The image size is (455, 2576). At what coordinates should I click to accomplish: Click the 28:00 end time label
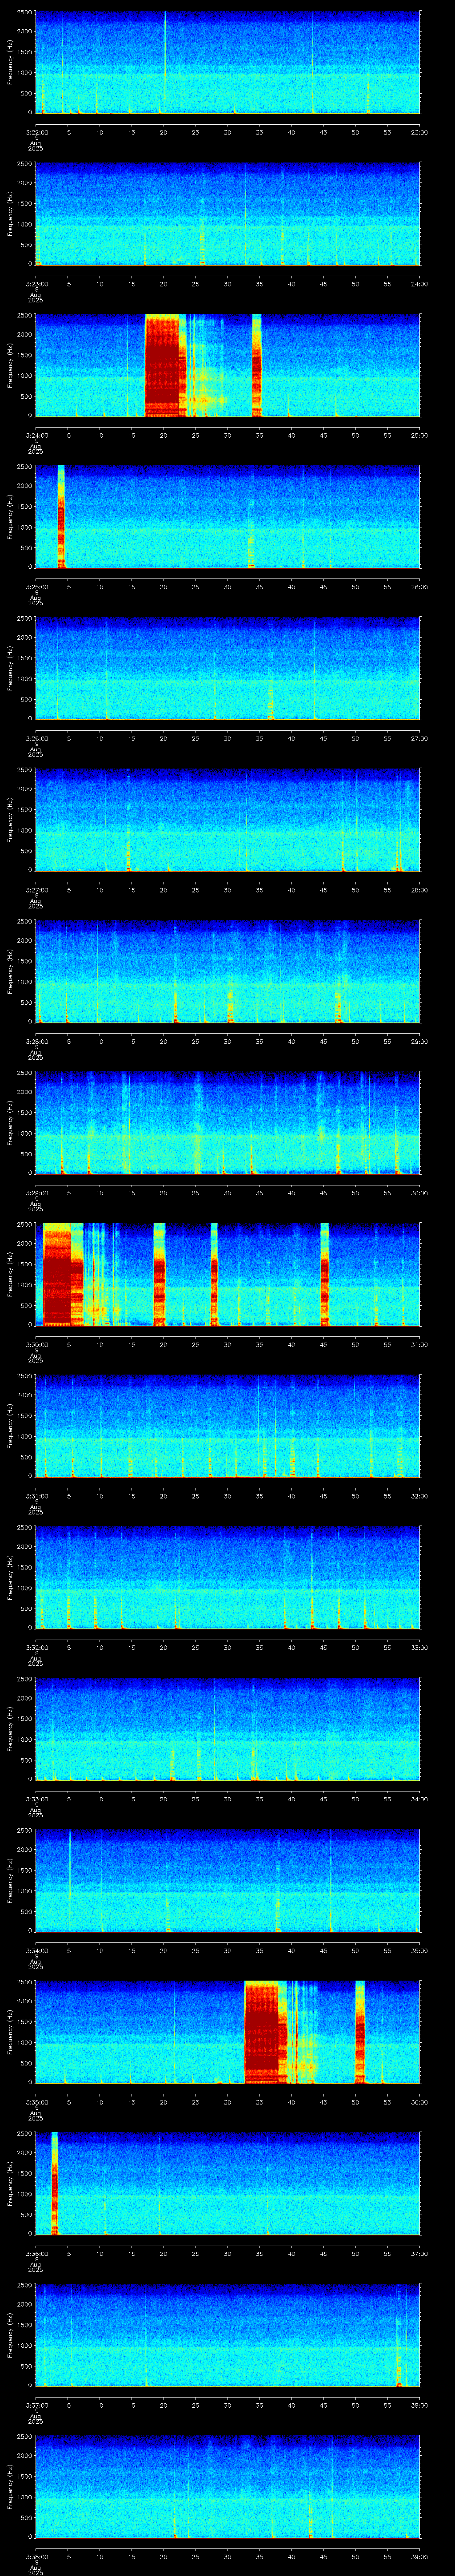pyautogui.click(x=419, y=890)
